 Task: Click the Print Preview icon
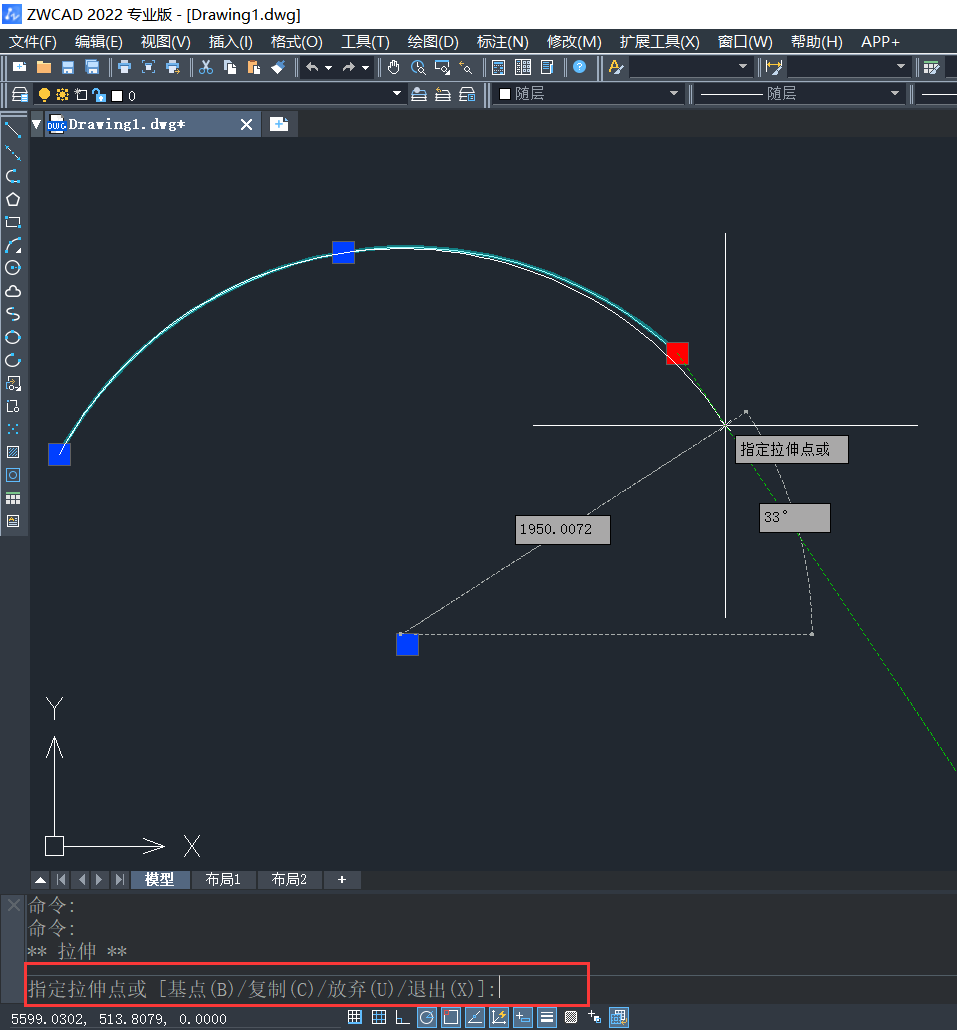pos(148,67)
